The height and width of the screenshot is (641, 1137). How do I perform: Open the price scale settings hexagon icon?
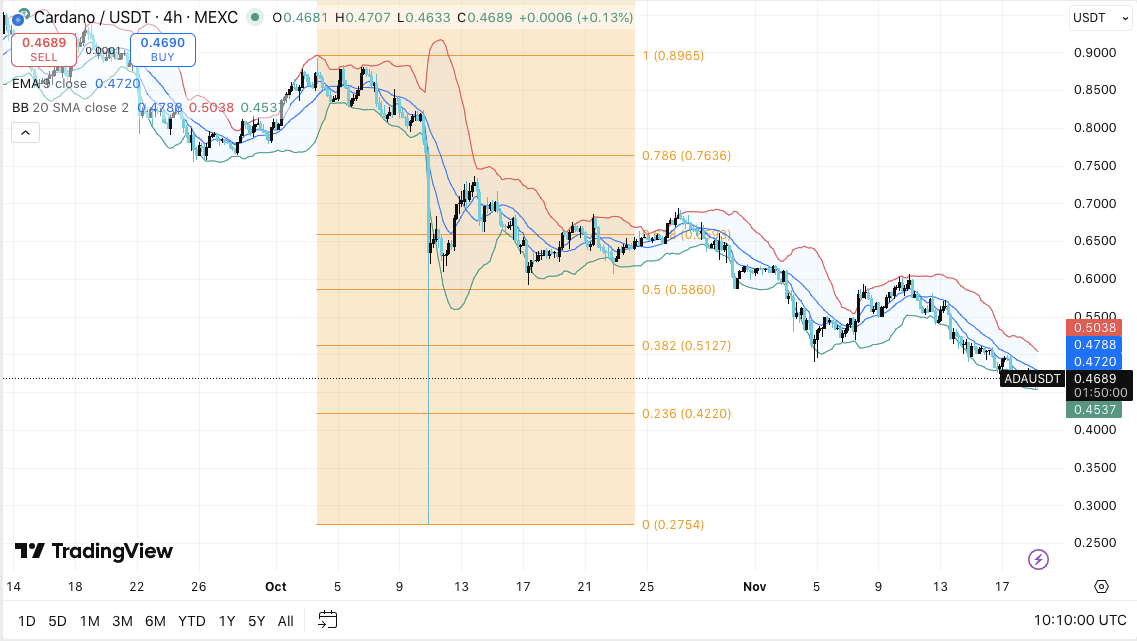[1102, 586]
